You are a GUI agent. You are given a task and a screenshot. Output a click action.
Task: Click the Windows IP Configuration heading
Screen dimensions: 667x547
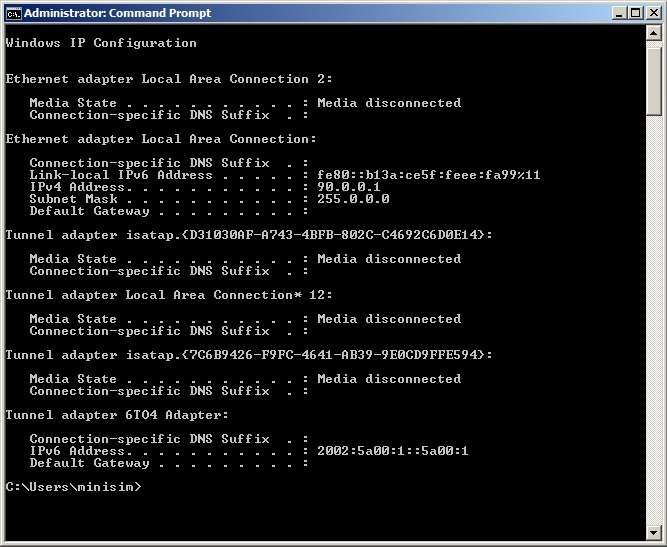tap(101, 43)
